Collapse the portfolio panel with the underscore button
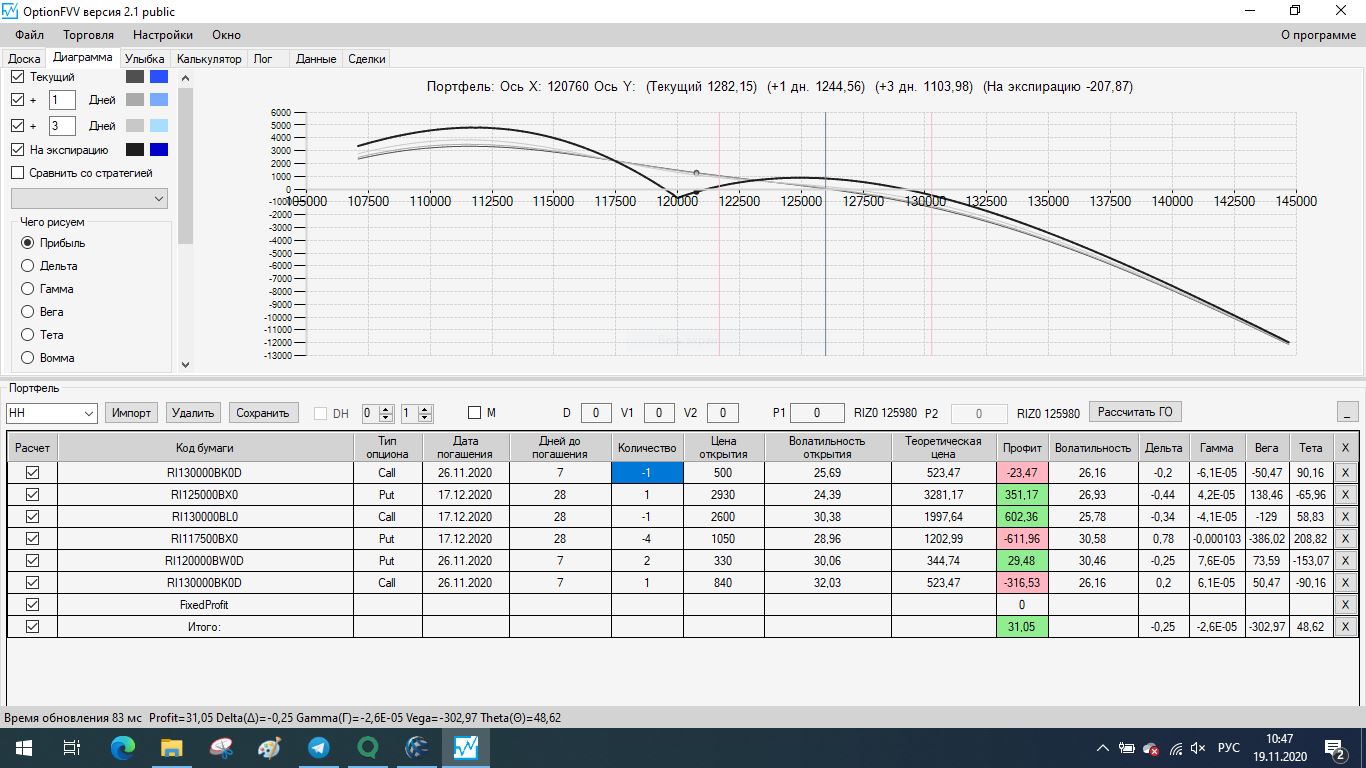This screenshot has height=768, width=1366. [1347, 413]
